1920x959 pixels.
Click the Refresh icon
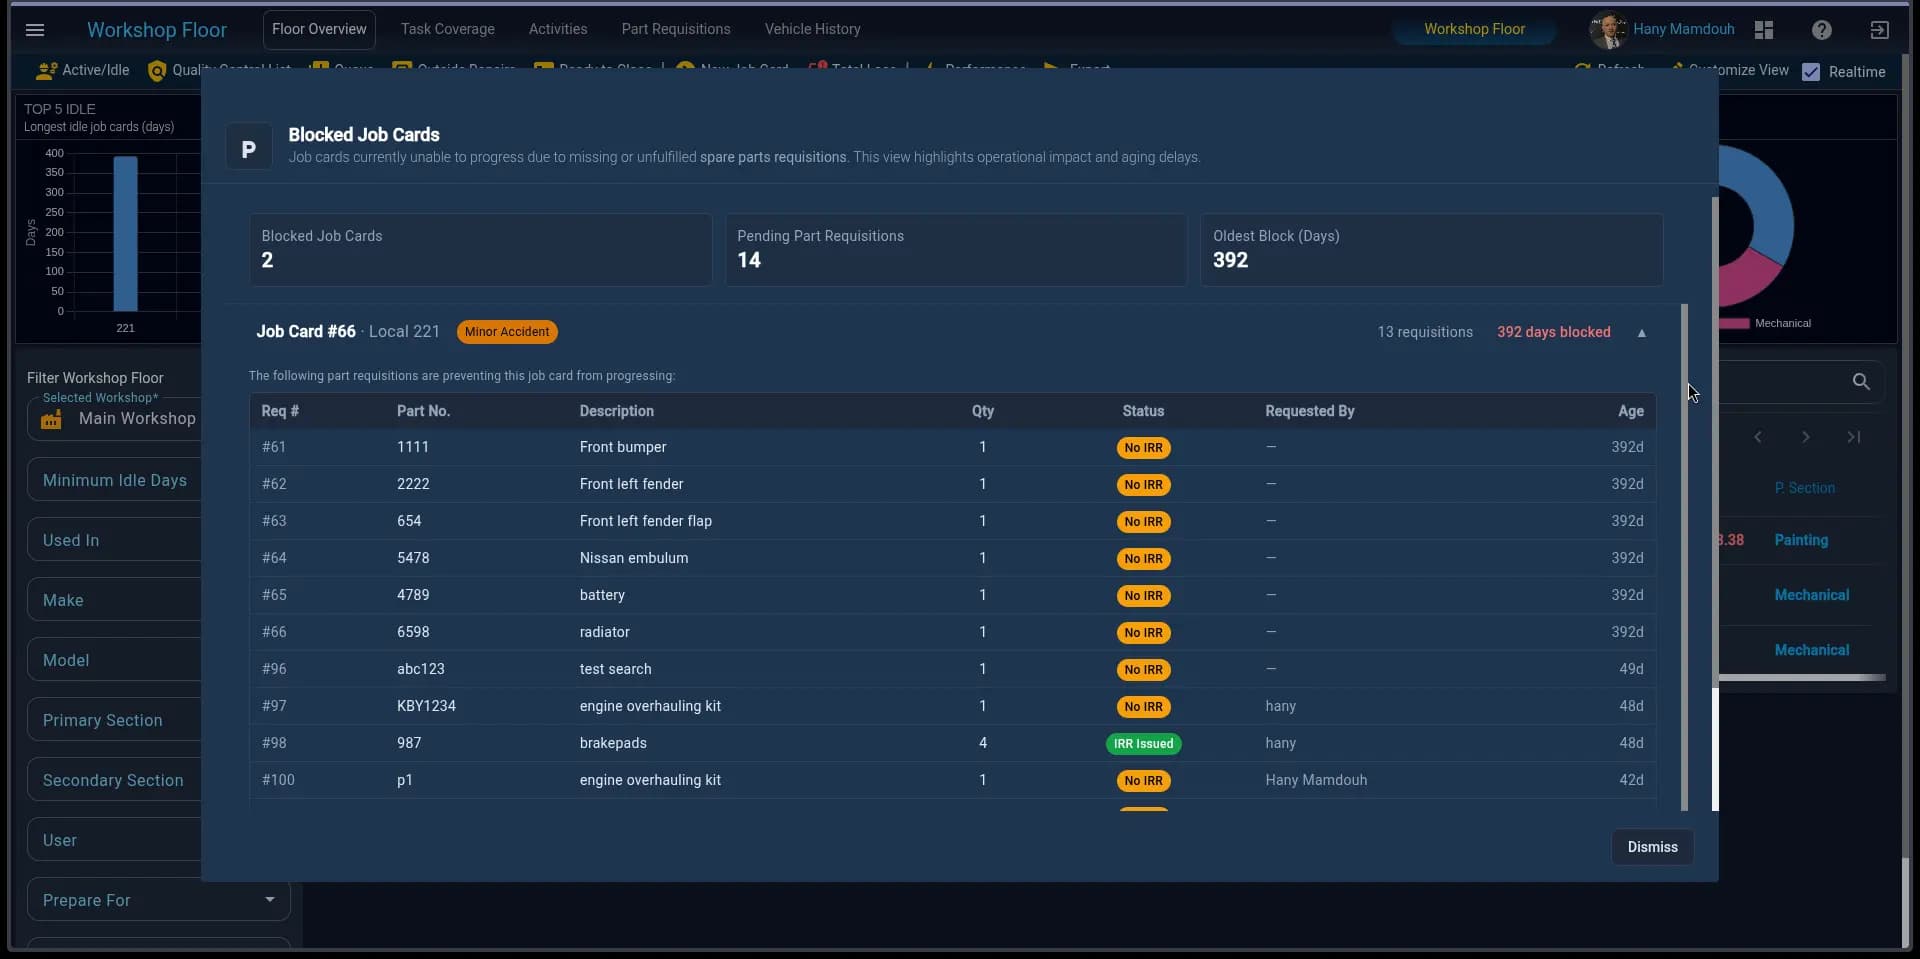pos(1585,68)
